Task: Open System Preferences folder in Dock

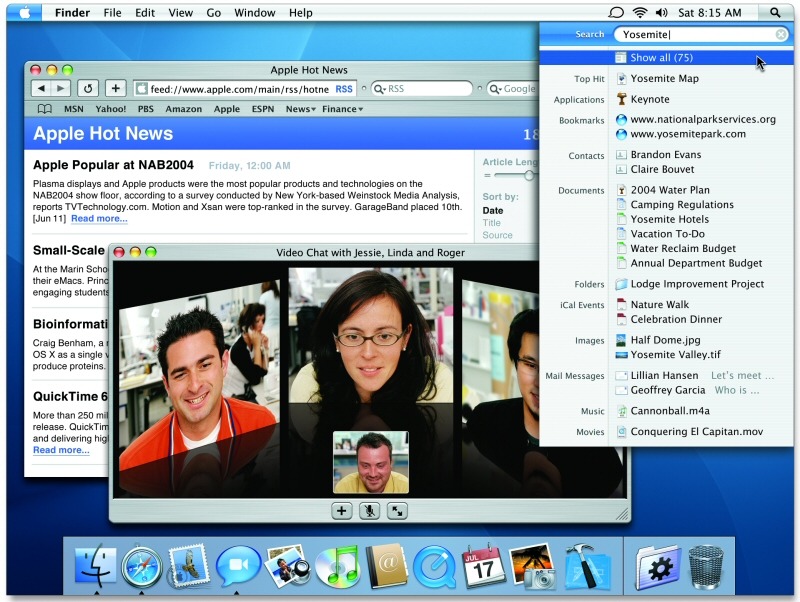Action: click(658, 567)
